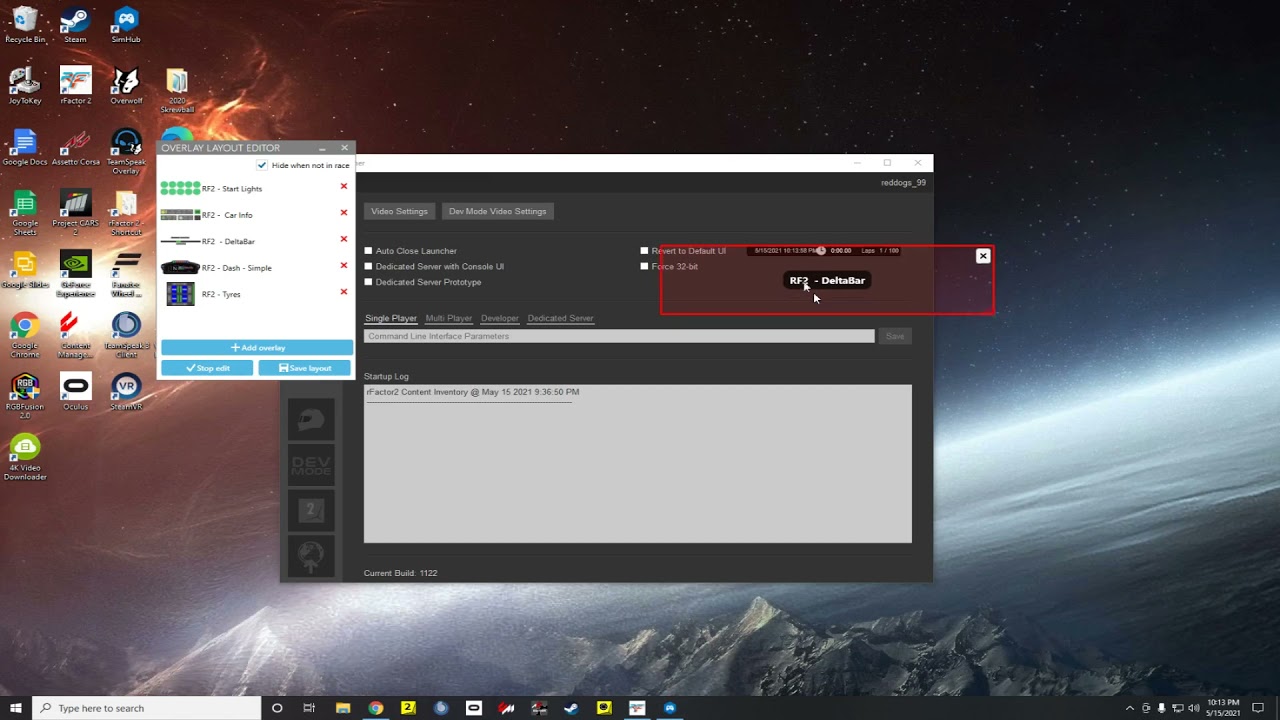Click the helmet icon in launcher sidebar
1280x720 pixels.
pos(311,420)
